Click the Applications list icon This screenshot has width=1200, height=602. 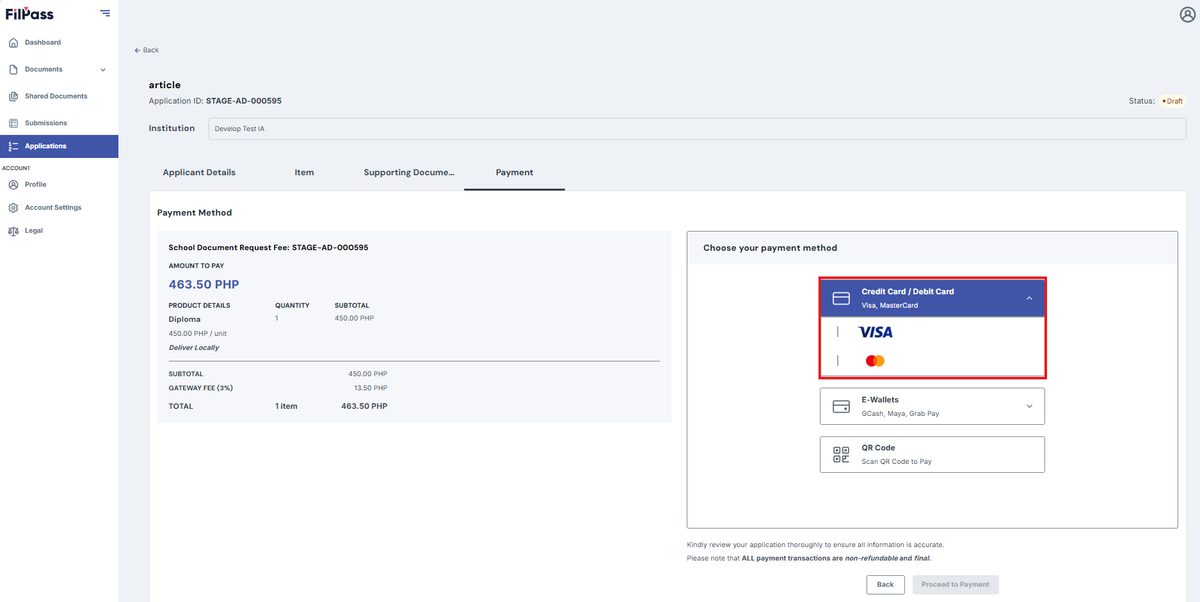coord(13,146)
